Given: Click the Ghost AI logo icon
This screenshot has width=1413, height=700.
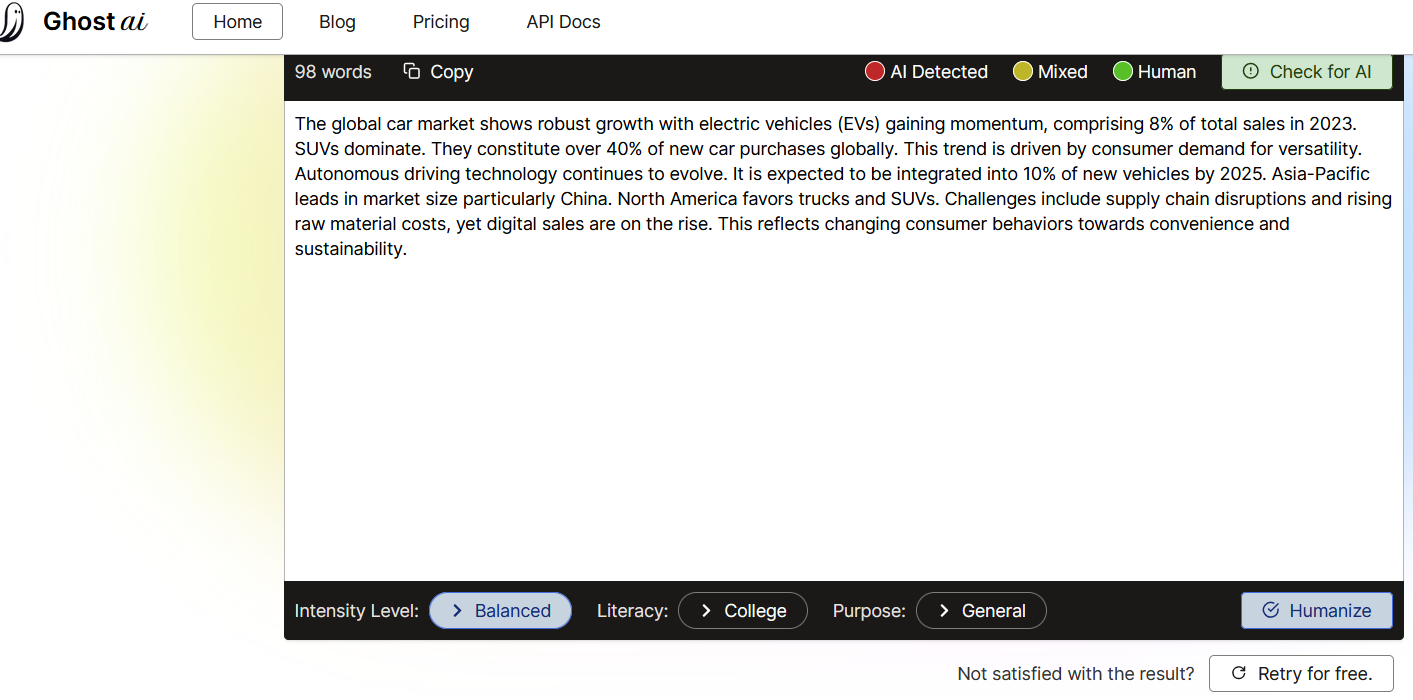Looking at the screenshot, I should click(10, 22).
